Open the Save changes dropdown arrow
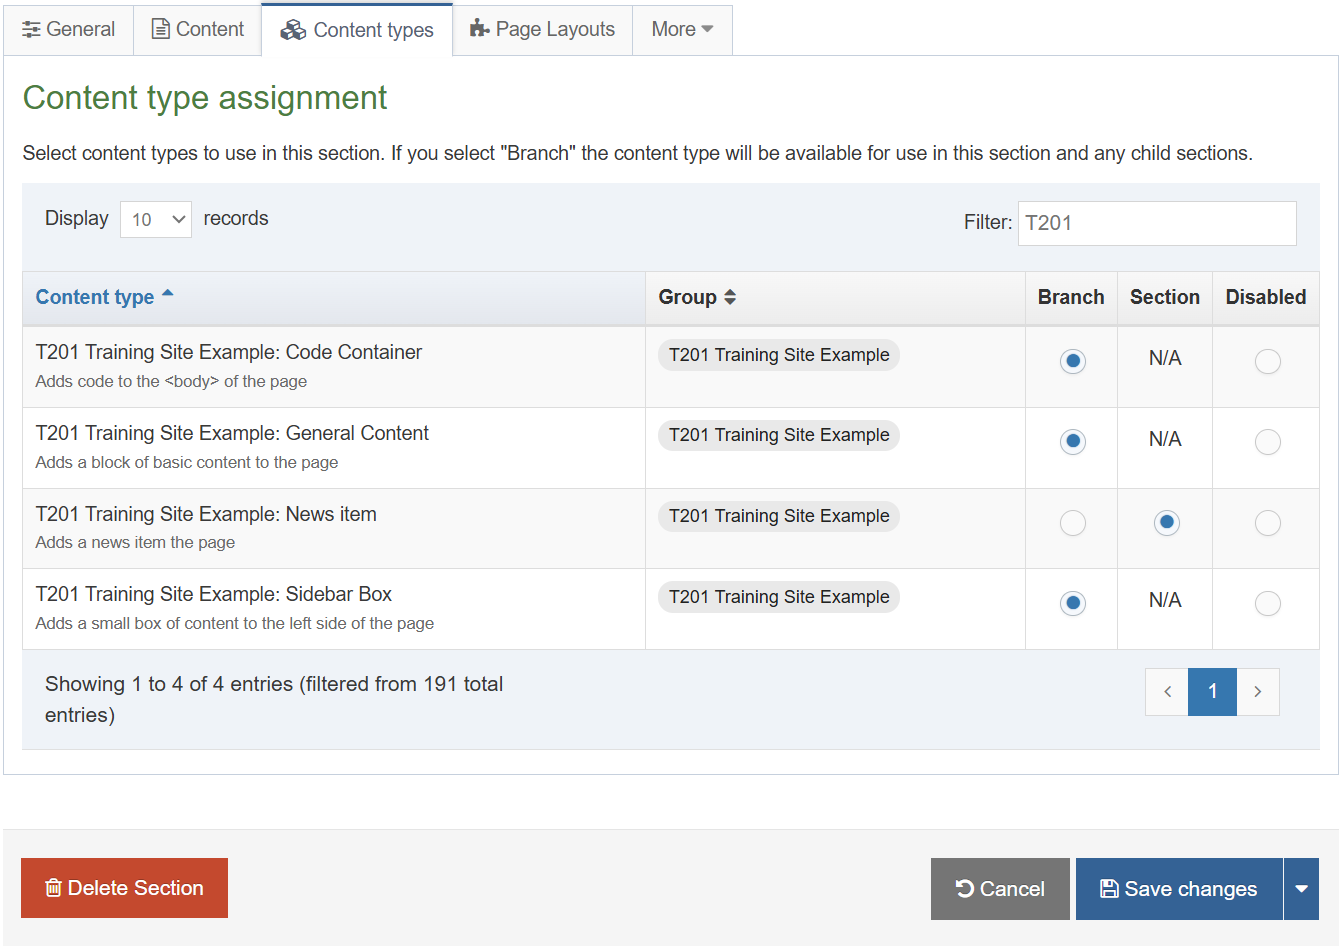Viewport: 1342px width, 946px height. 1302,888
